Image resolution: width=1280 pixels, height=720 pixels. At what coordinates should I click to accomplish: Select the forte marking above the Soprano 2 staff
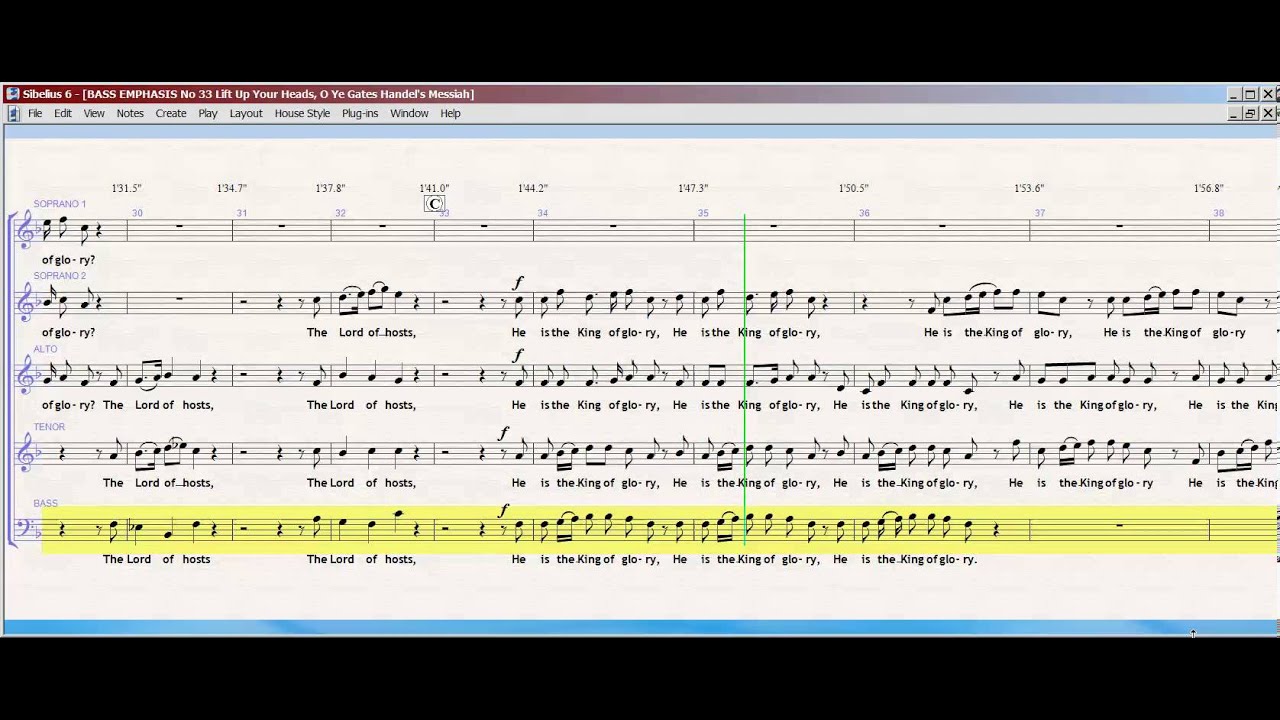(518, 284)
